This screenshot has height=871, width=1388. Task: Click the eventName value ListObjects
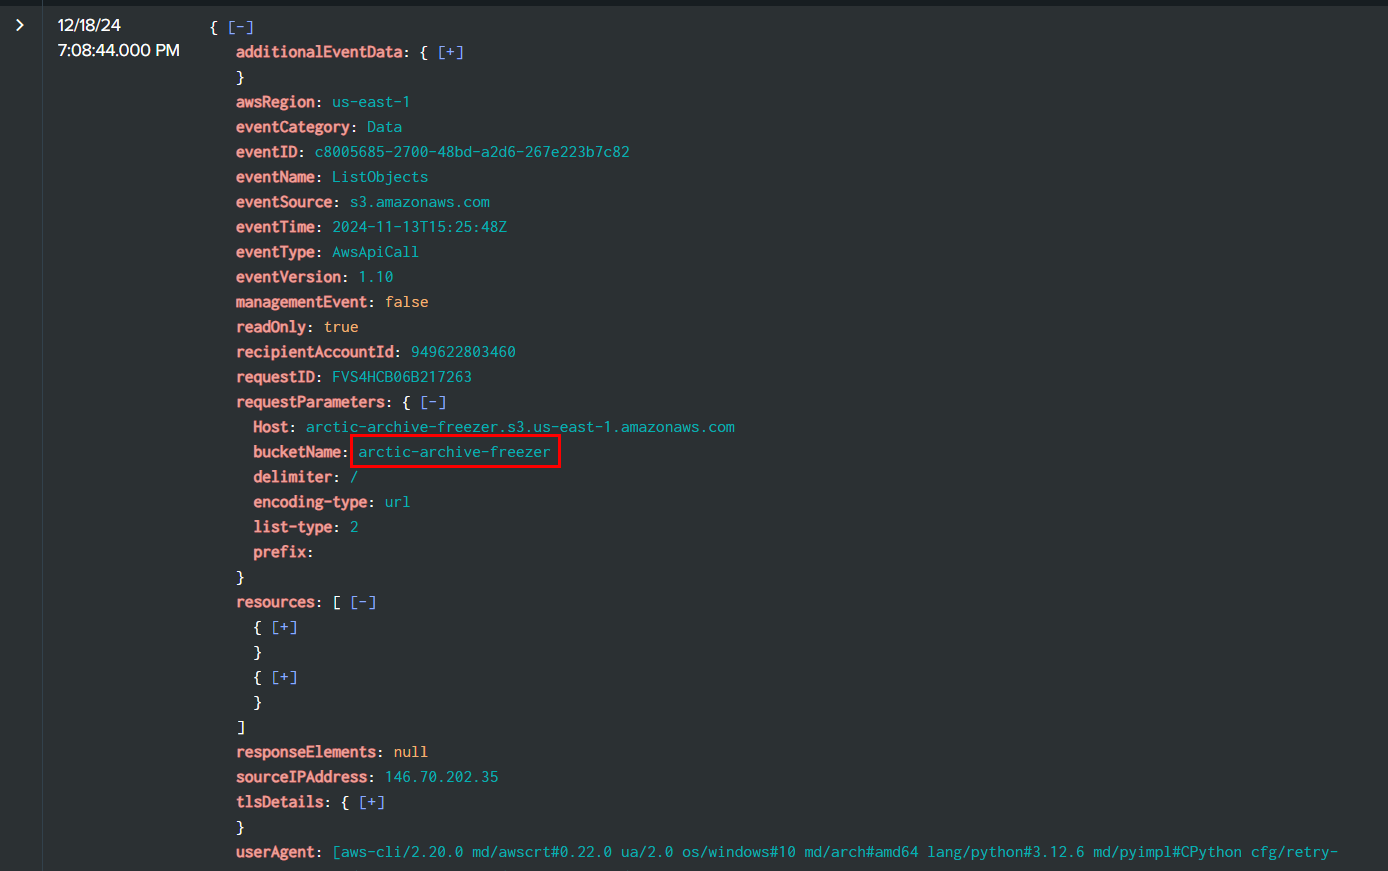pyautogui.click(x=380, y=177)
